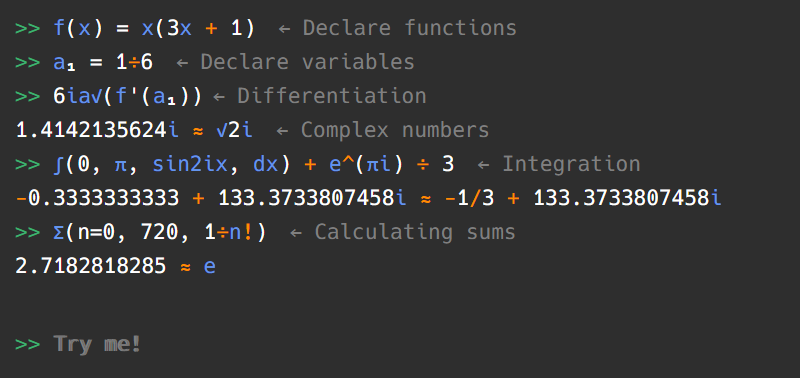The image size is (800, 378).
Task: Click the a₁ = 1÷6 variable declaration
Action: pos(103,62)
